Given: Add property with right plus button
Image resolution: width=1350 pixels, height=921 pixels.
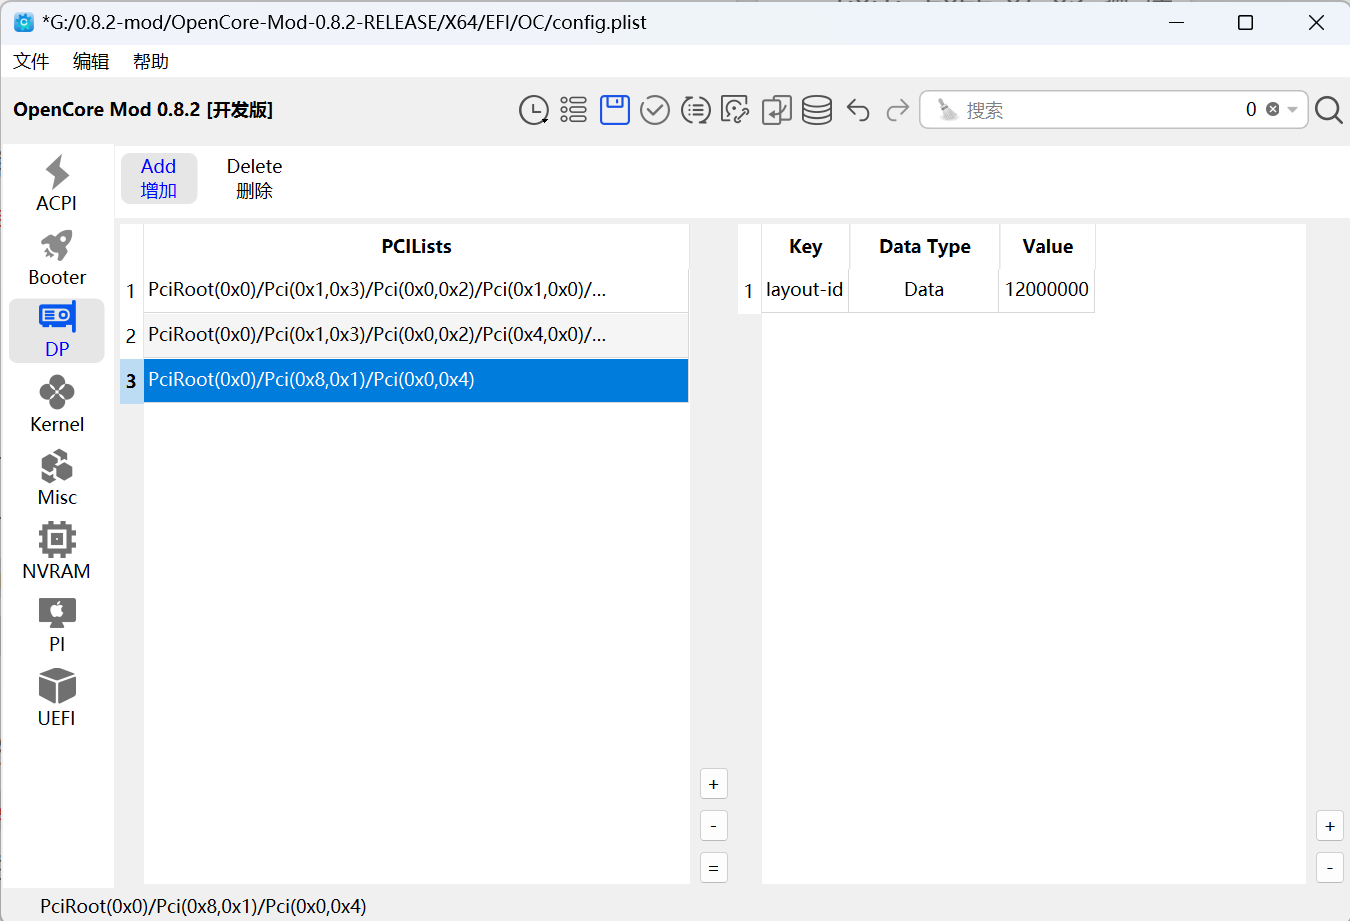Looking at the screenshot, I should [1329, 826].
